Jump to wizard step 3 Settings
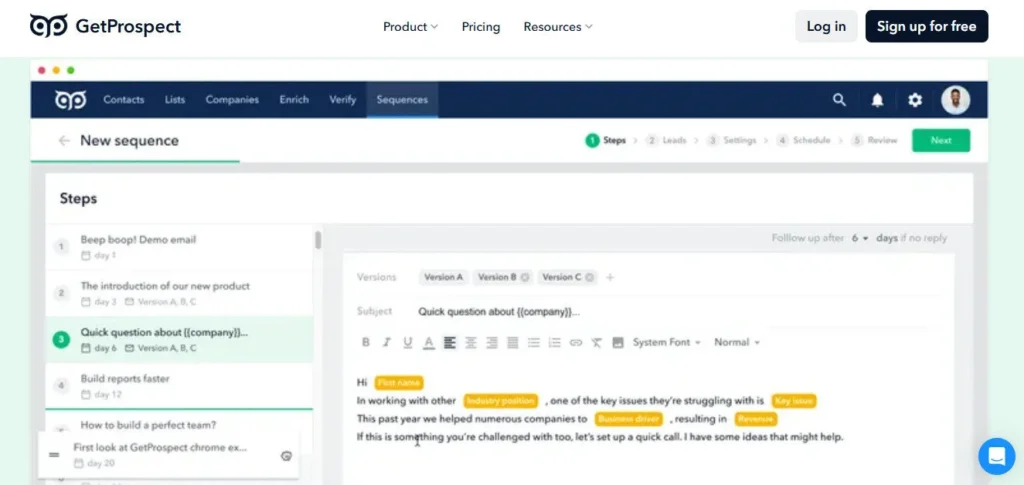The width and height of the screenshot is (1024, 485). pyautogui.click(x=731, y=140)
